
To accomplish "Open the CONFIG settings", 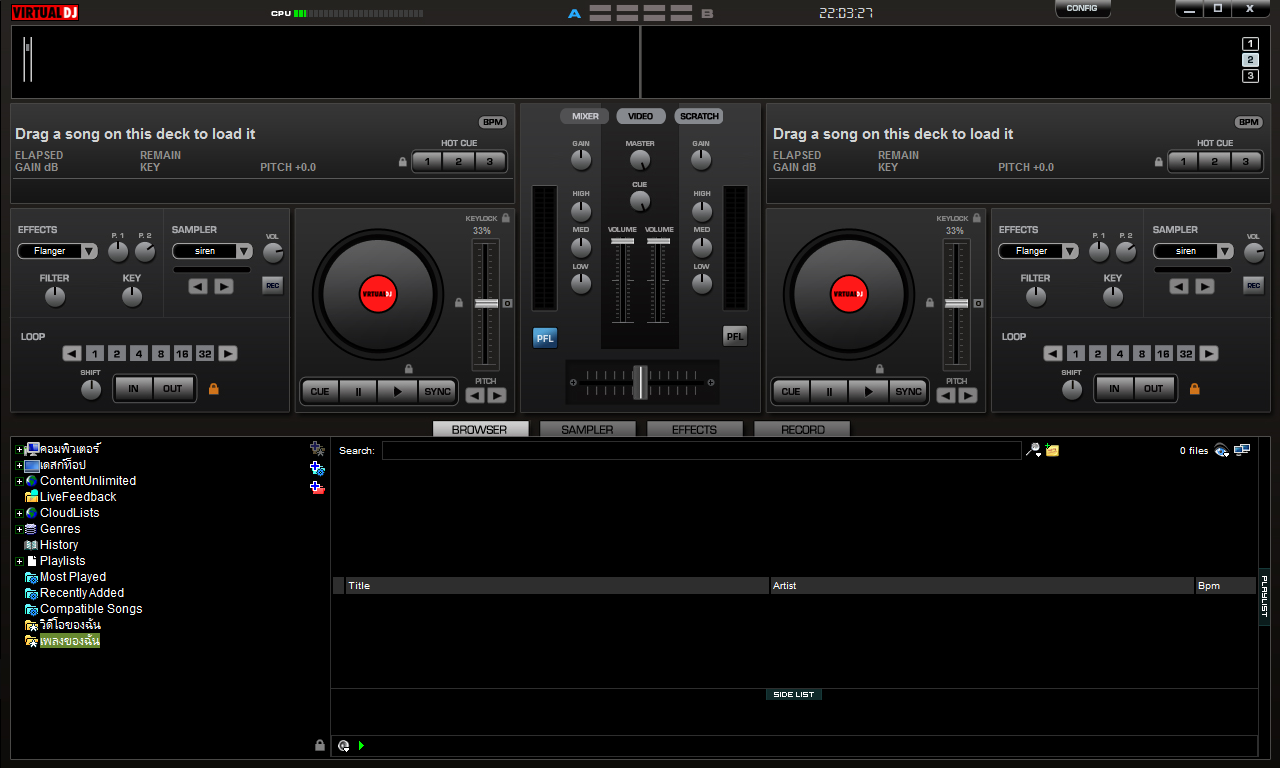I will coord(1082,9).
